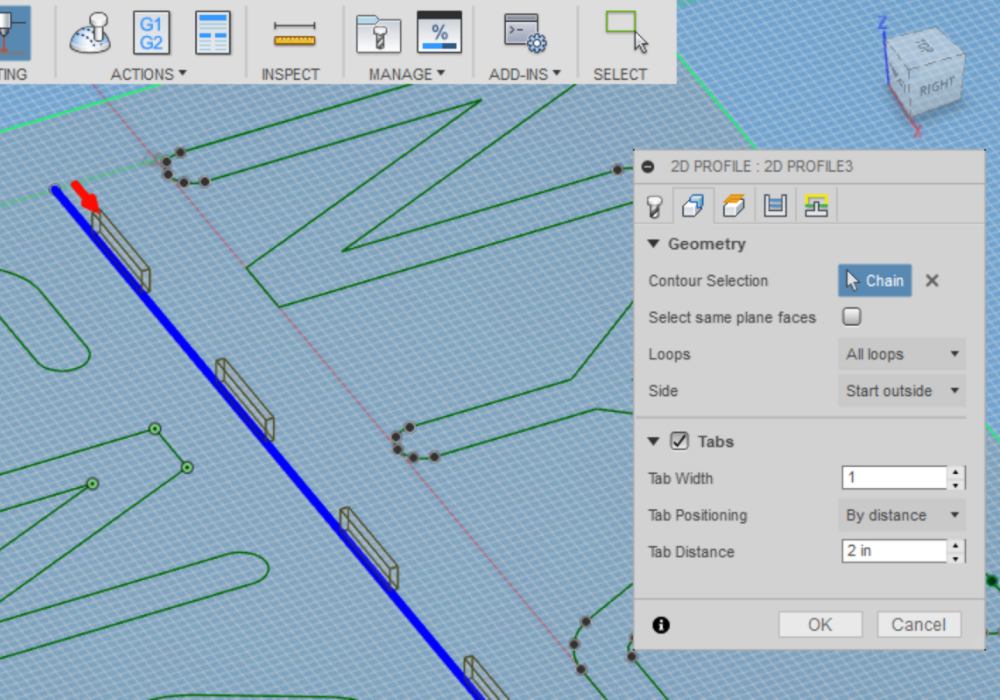Click the red chain direction arrow
This screenshot has width=1000, height=700.
85,196
